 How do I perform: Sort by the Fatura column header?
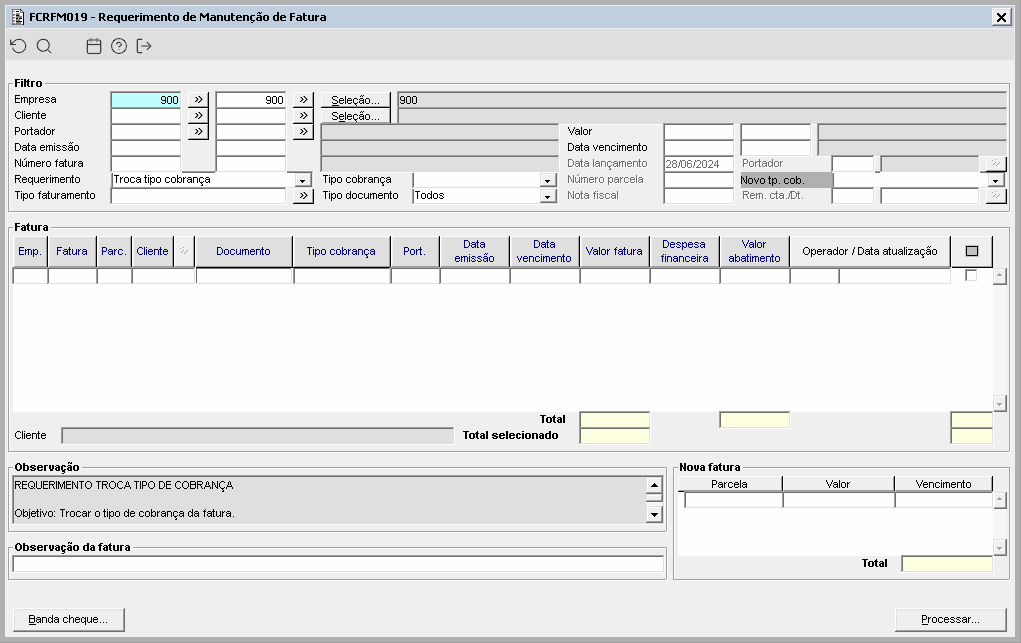coord(72,251)
